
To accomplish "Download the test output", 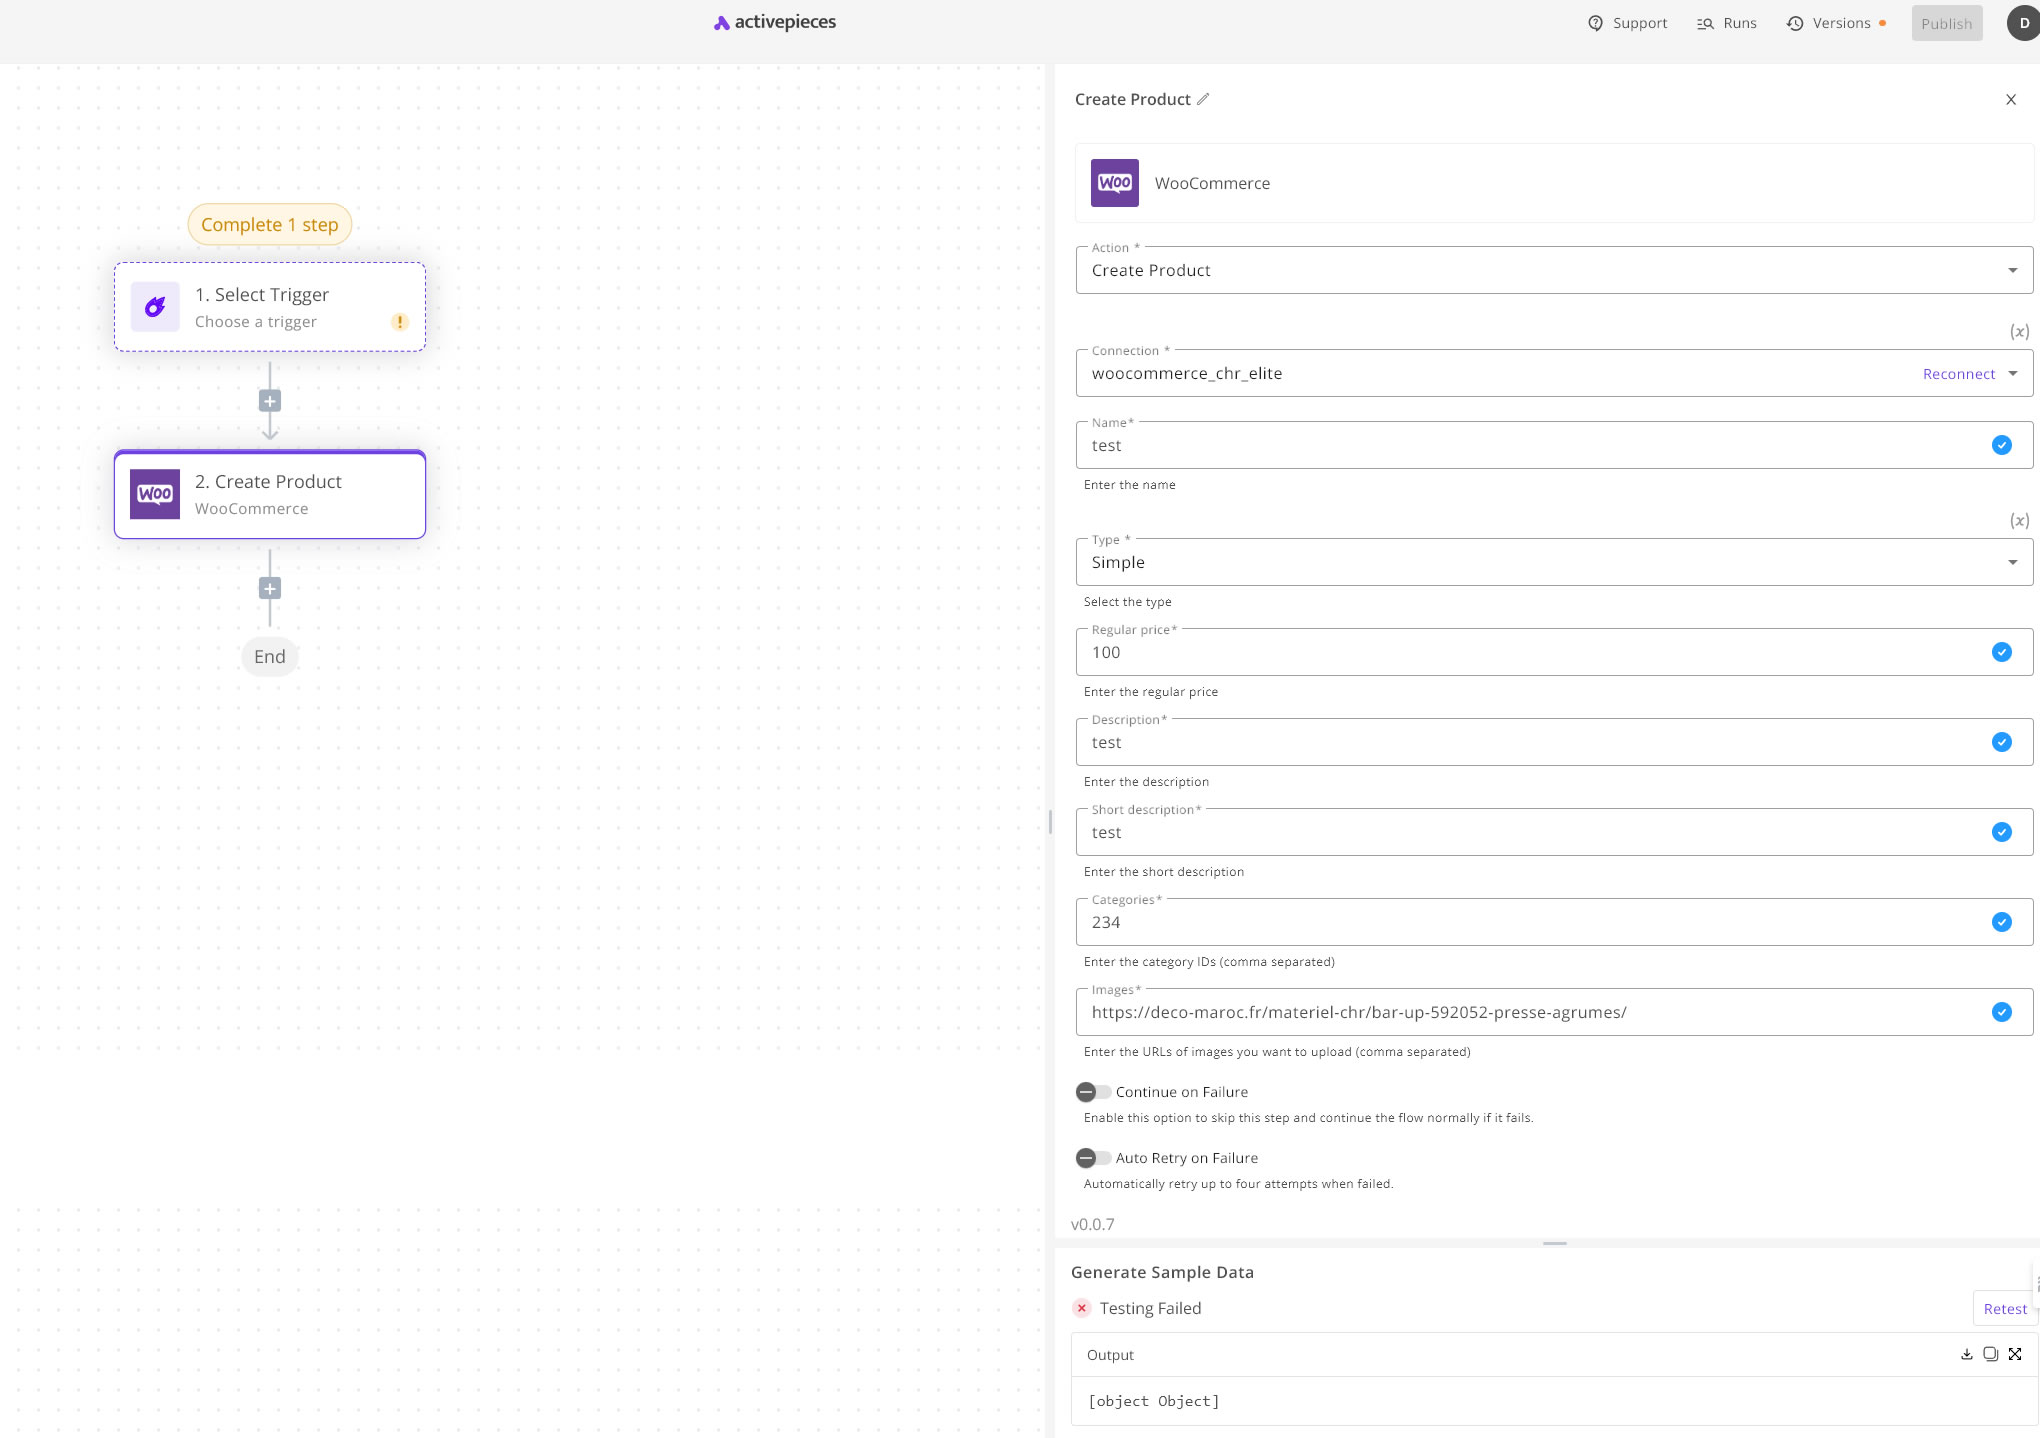I will coord(1966,1354).
